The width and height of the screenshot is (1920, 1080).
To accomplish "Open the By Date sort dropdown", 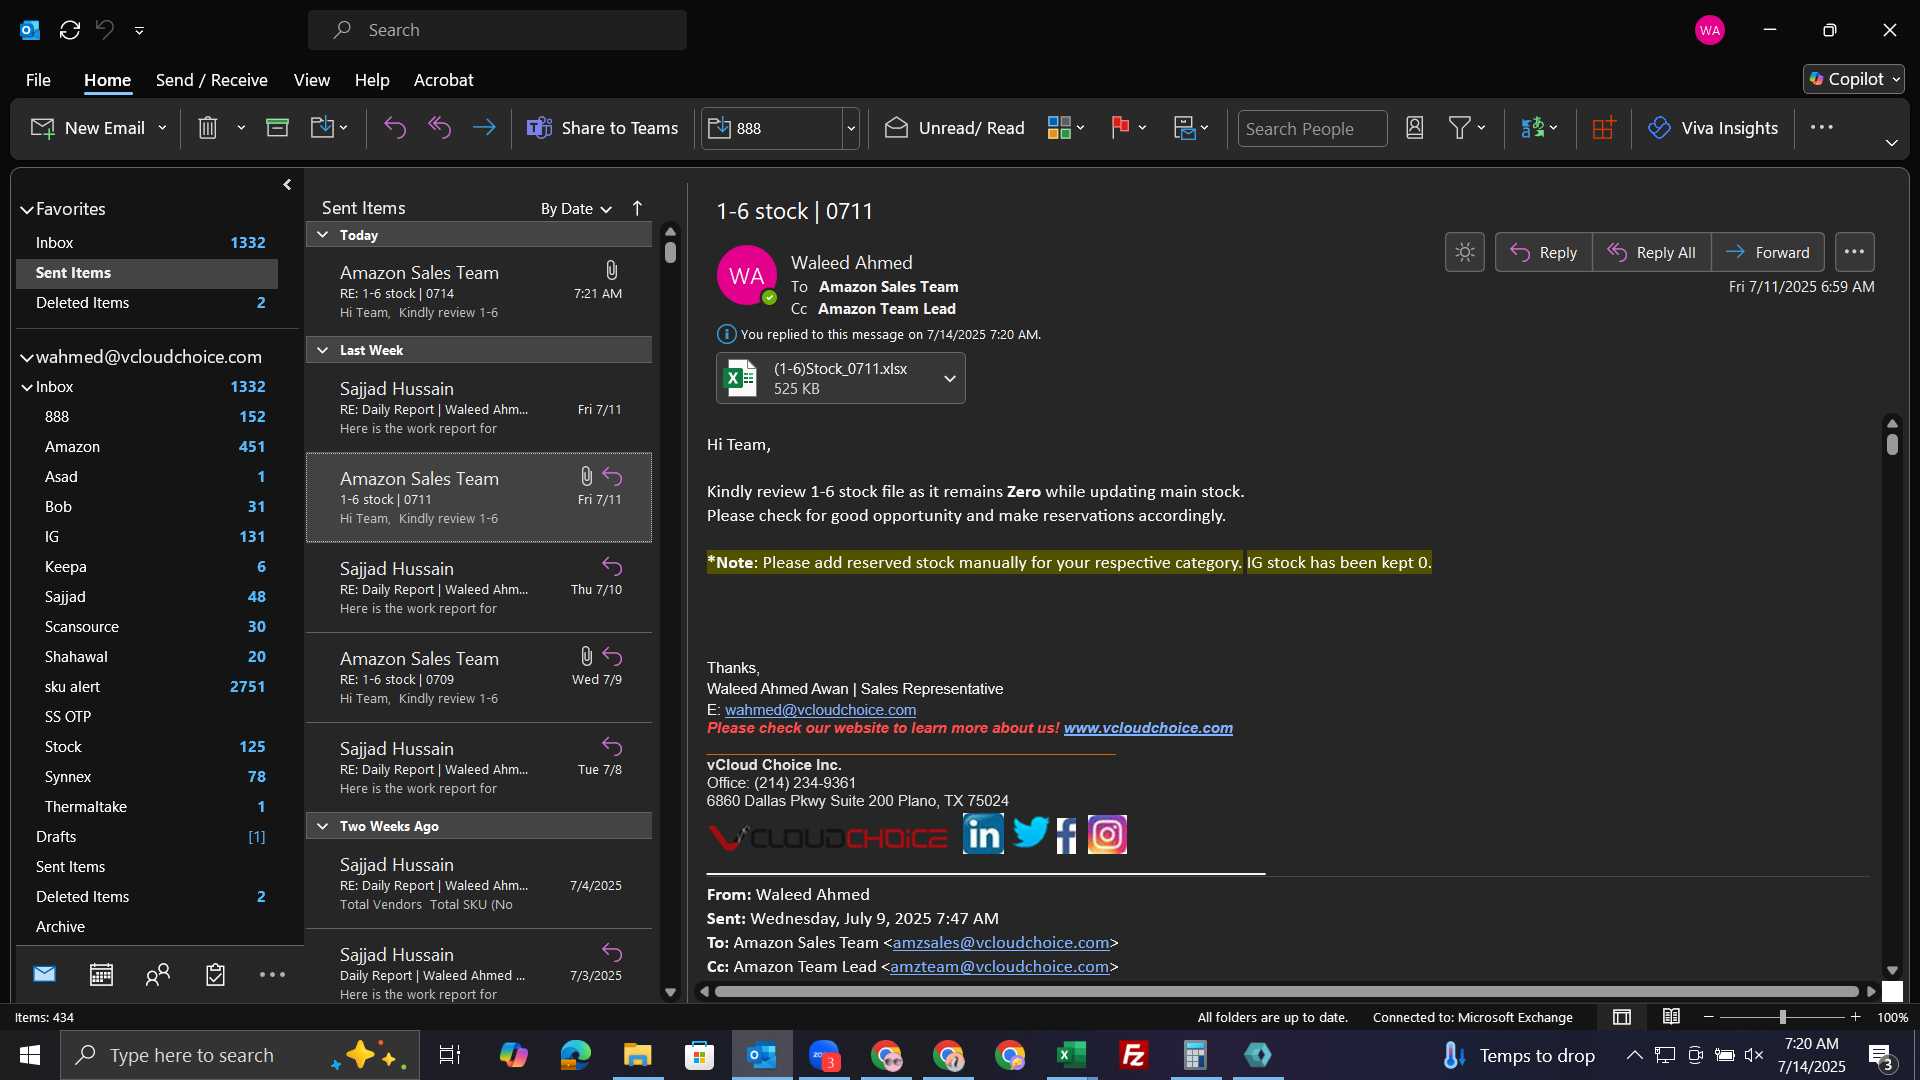I will coord(576,208).
